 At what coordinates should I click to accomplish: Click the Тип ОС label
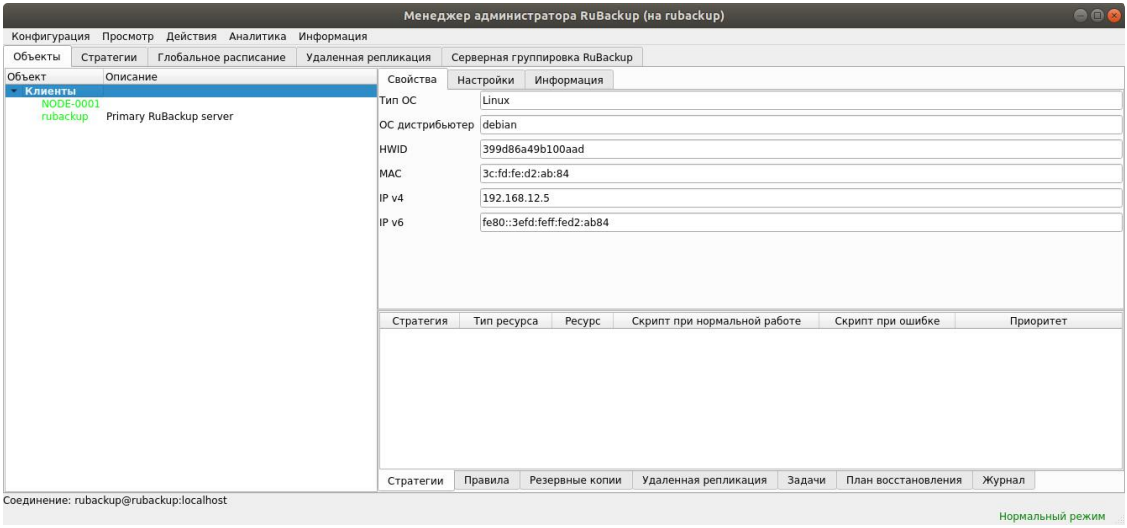click(x=397, y=101)
